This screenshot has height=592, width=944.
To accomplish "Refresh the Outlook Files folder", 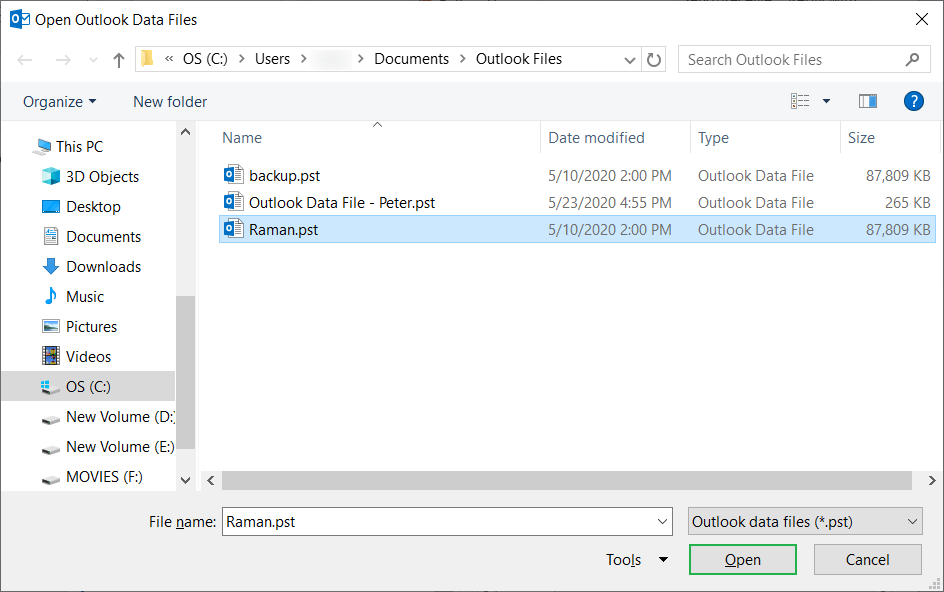I will point(654,60).
